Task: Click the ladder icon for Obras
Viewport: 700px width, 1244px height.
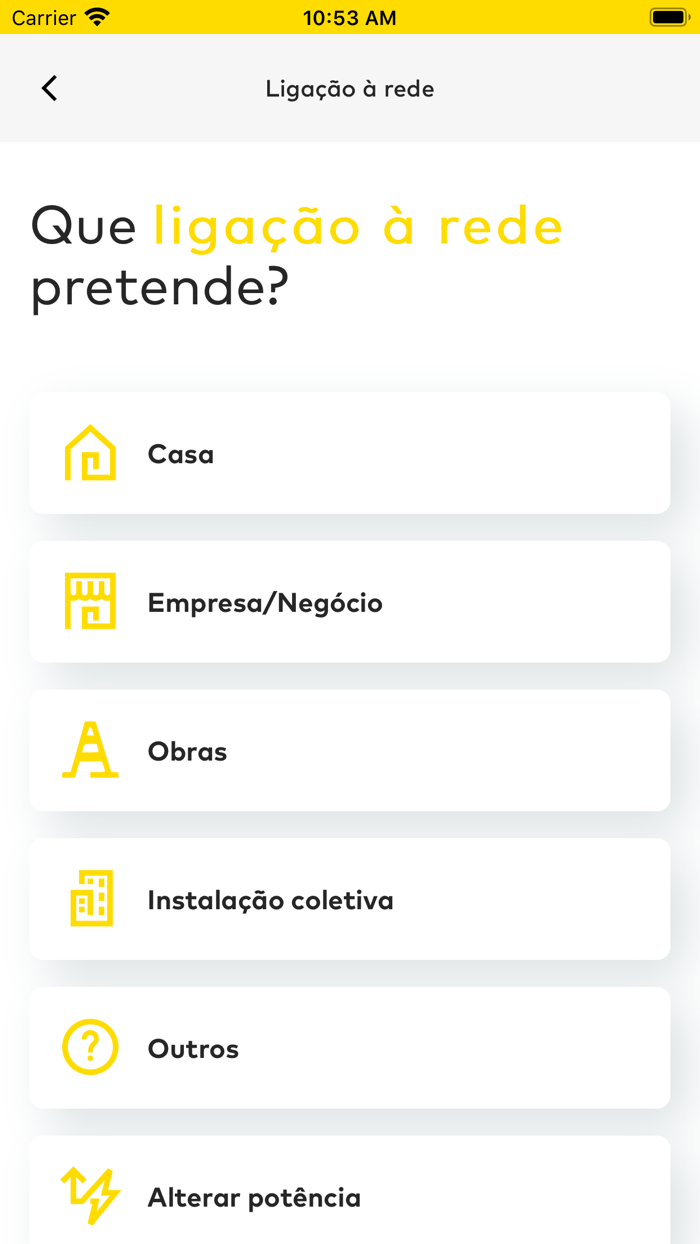Action: click(90, 750)
